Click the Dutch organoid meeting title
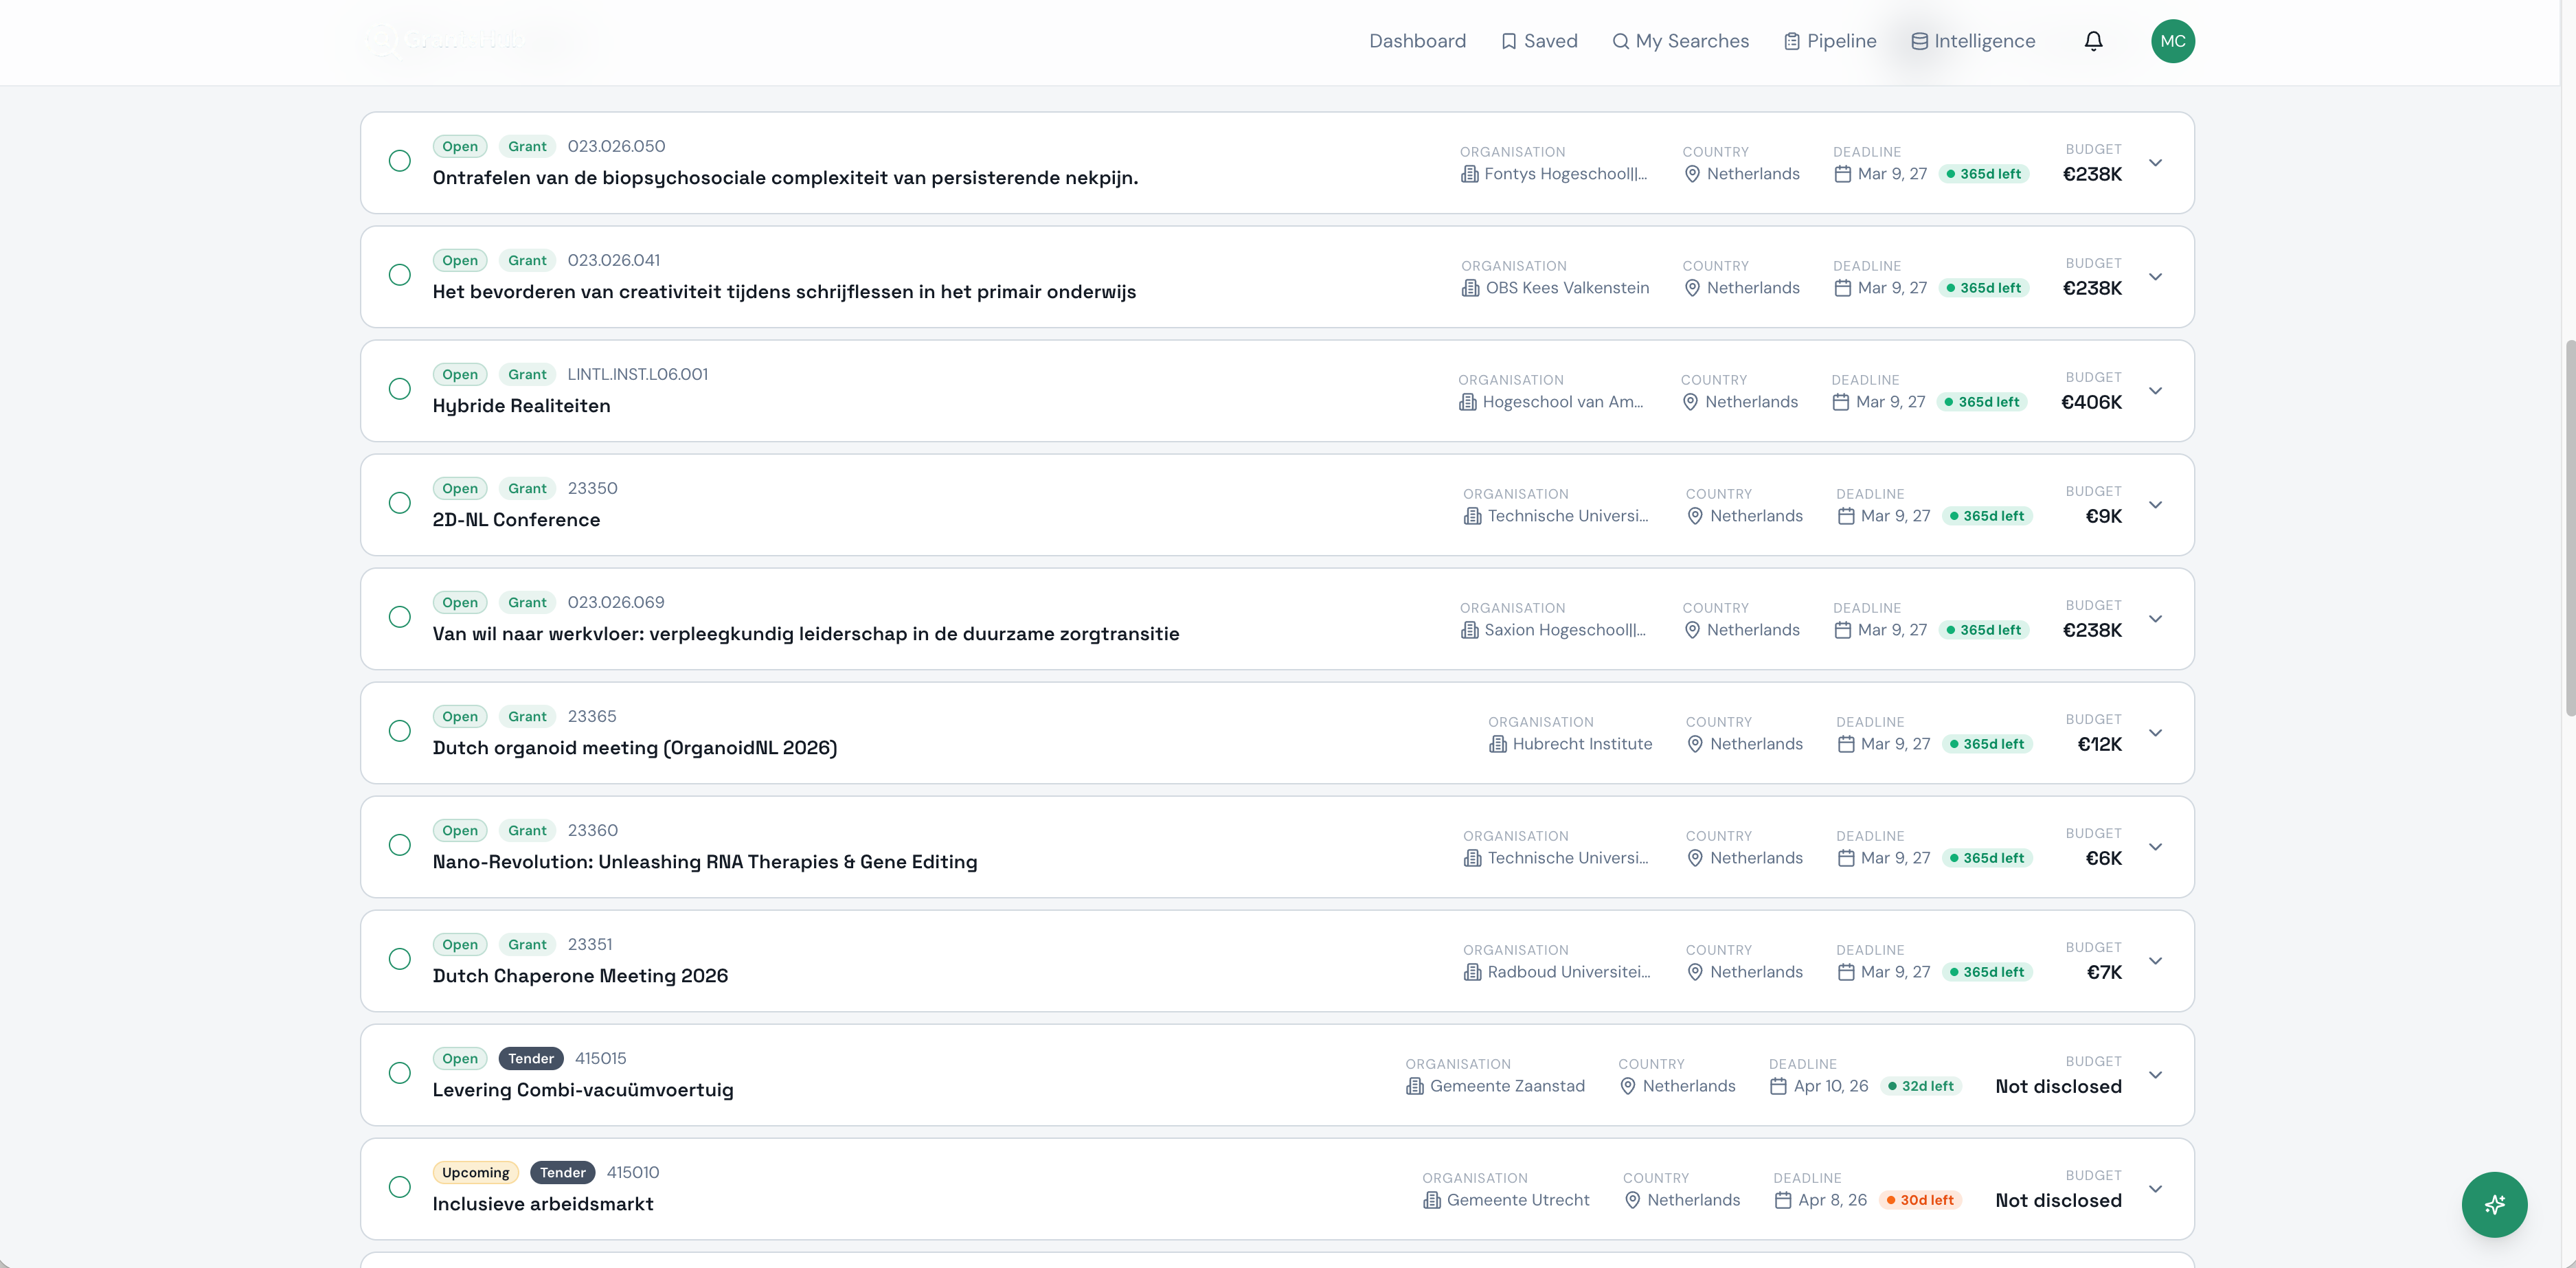2576x1268 pixels. click(634, 747)
